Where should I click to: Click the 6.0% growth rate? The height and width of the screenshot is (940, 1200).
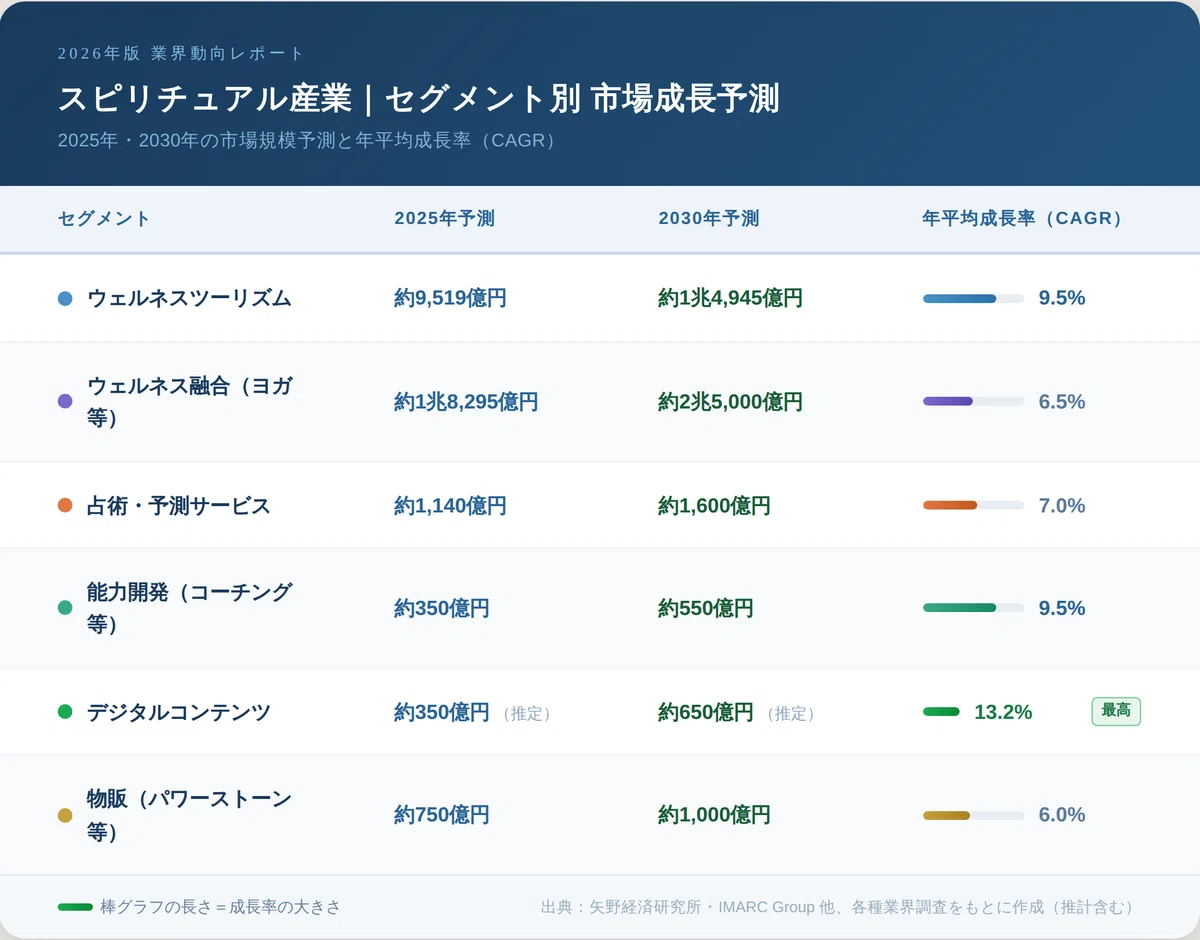[1062, 815]
